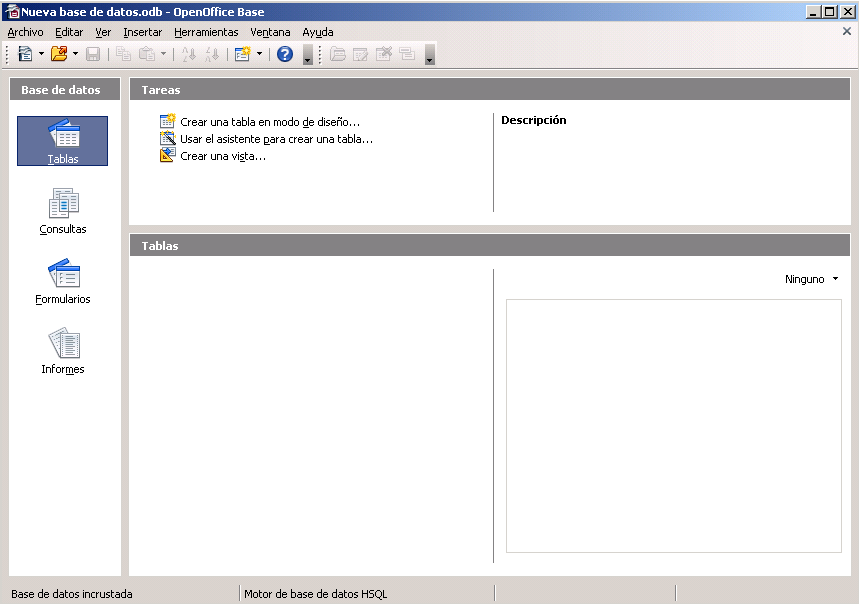The image size is (859, 604).
Task: Open the New document dropdown arrow
Action: (41, 54)
